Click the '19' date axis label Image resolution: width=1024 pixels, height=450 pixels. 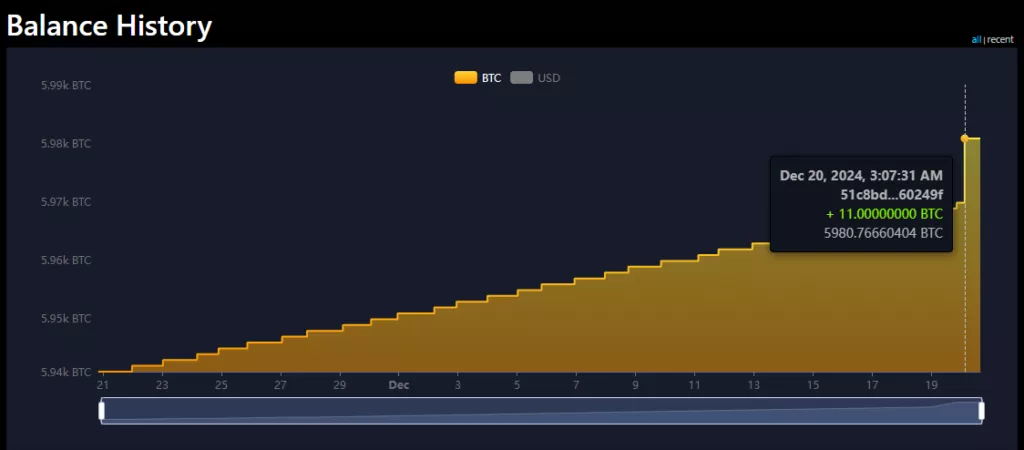931,385
